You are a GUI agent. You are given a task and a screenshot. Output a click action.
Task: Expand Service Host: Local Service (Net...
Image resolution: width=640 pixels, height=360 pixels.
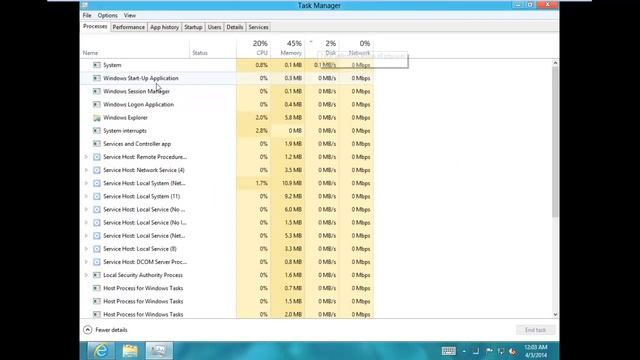pyautogui.click(x=86, y=236)
